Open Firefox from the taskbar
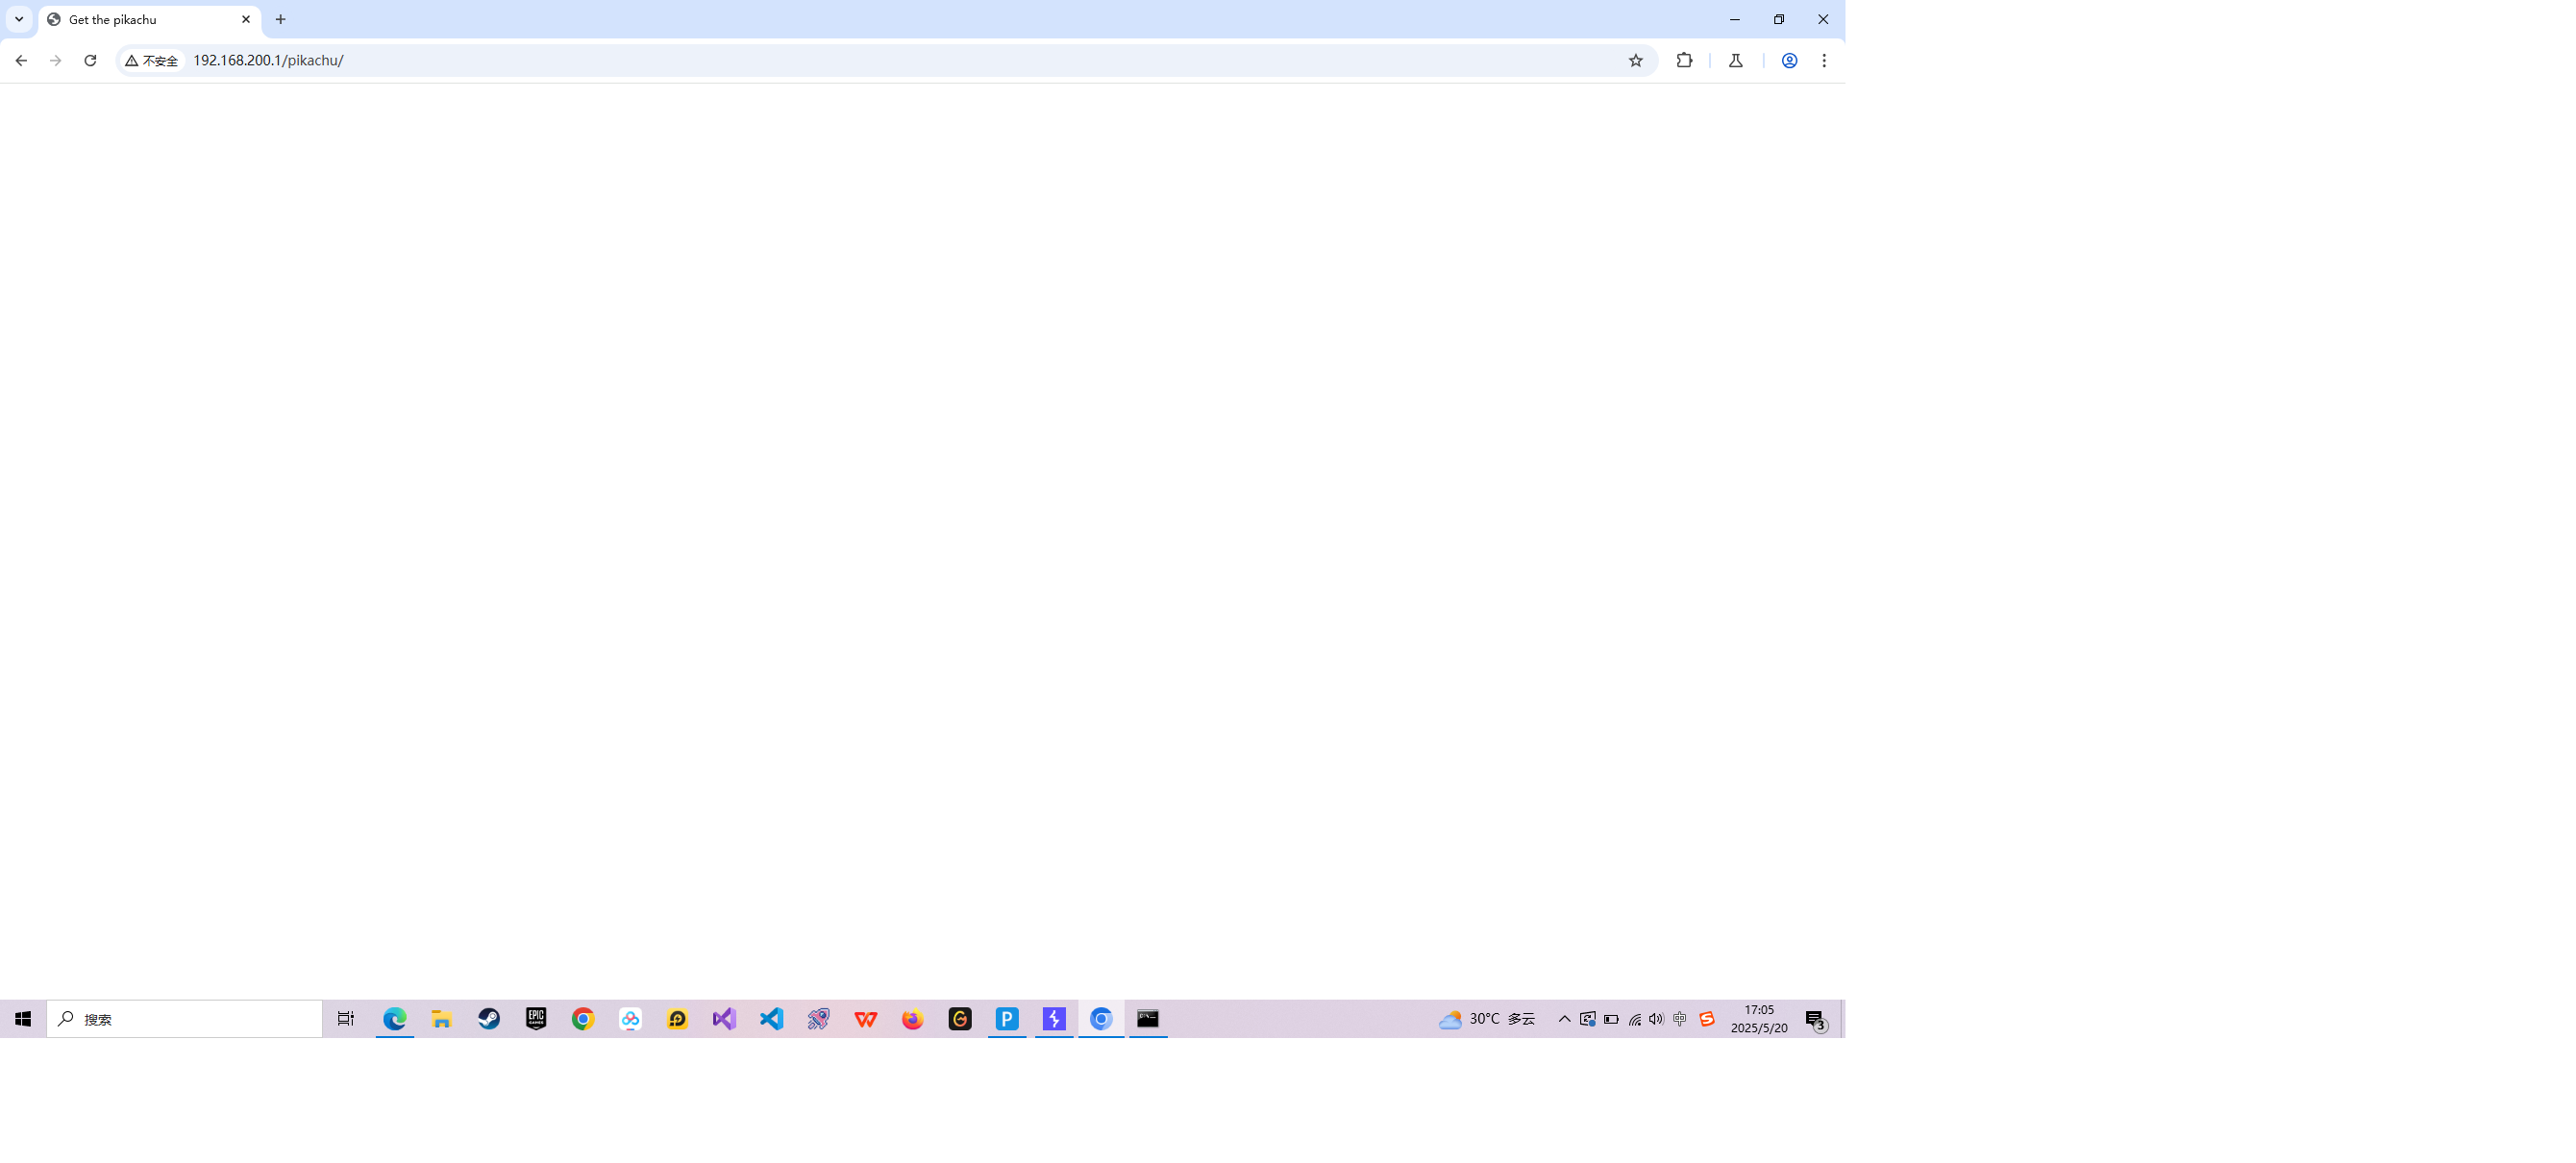The height and width of the screenshot is (1163, 2576). click(x=912, y=1019)
